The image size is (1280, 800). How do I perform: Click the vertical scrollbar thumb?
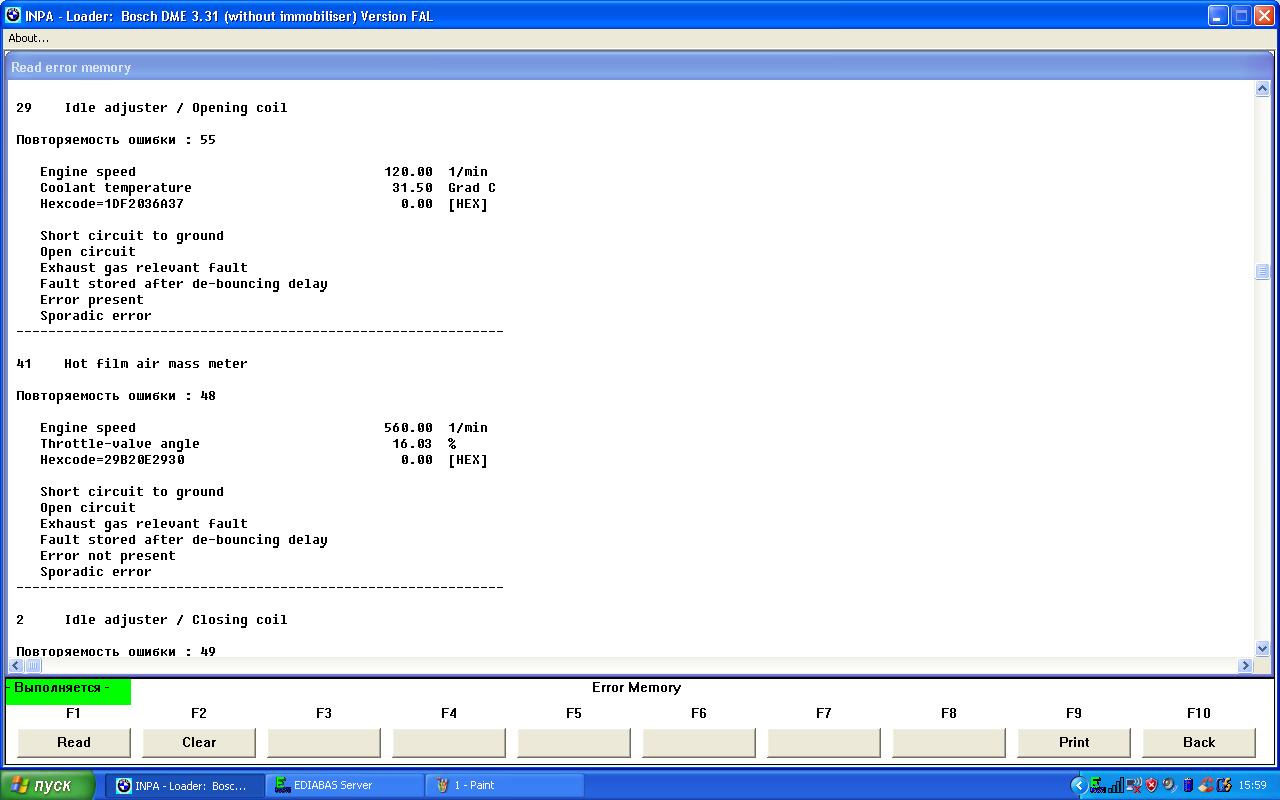(x=1262, y=272)
